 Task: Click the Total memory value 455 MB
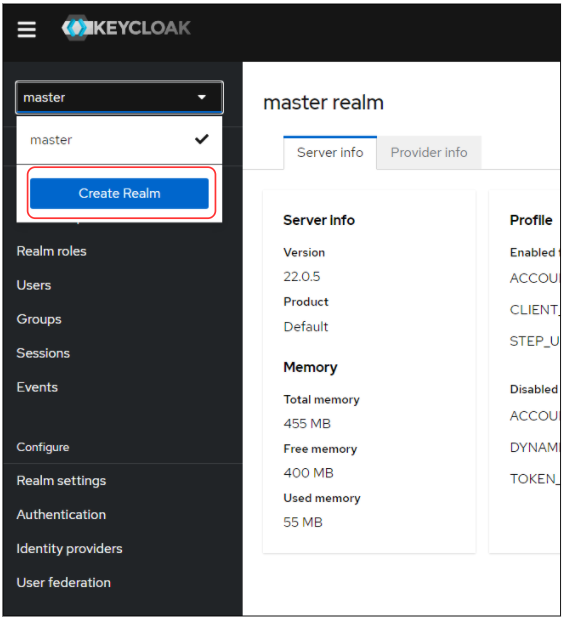pyautogui.click(x=307, y=424)
